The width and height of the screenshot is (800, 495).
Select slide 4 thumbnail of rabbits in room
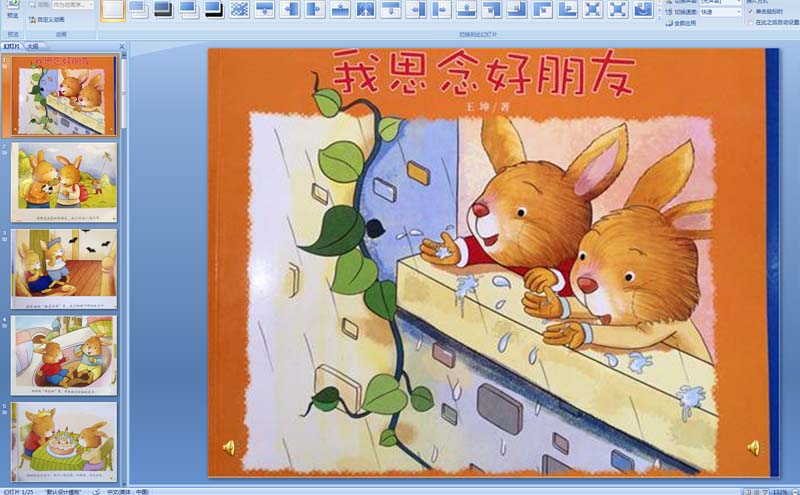pos(64,356)
